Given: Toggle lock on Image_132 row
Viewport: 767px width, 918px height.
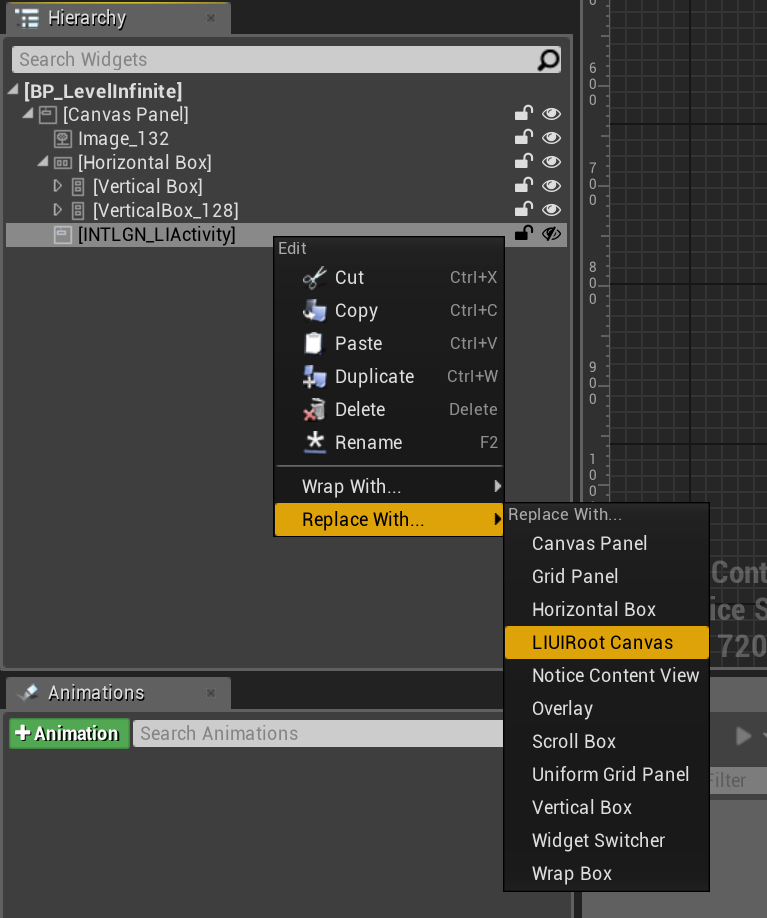Looking at the screenshot, I should [x=523, y=138].
